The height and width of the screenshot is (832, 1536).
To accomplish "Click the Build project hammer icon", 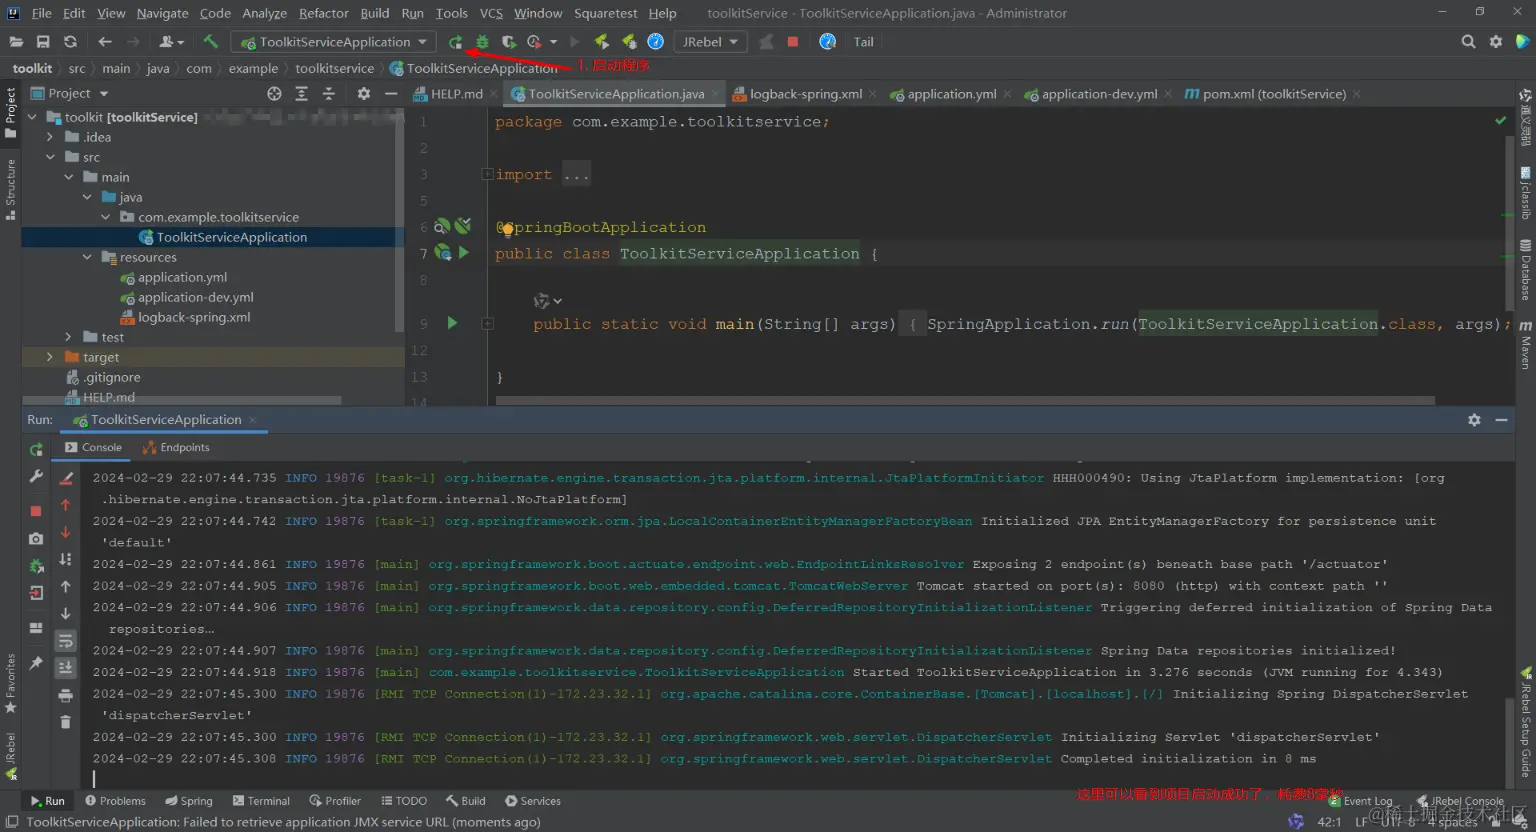I will (210, 42).
